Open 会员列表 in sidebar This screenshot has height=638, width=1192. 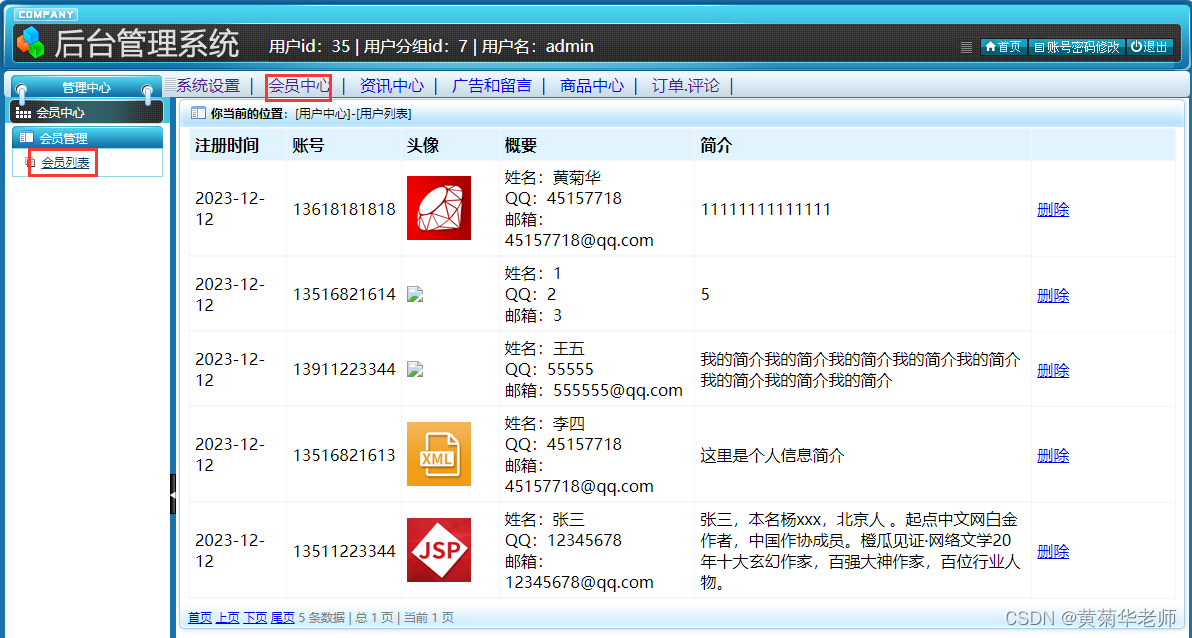[x=65, y=163]
